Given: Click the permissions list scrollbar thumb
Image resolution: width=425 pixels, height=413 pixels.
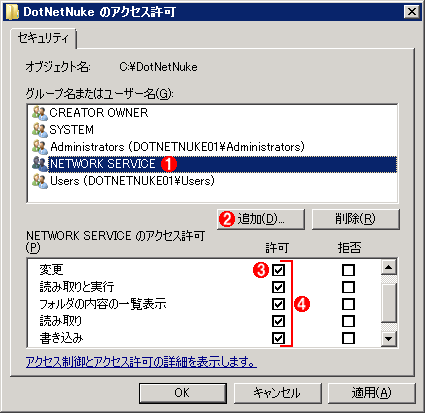Looking at the screenshot, I should pos(389,303).
